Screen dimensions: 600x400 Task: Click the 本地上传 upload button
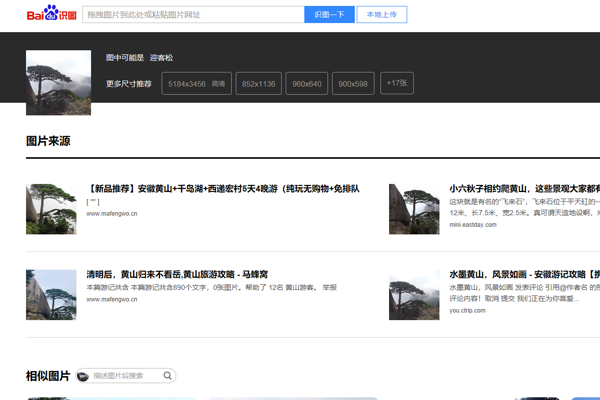(381, 15)
